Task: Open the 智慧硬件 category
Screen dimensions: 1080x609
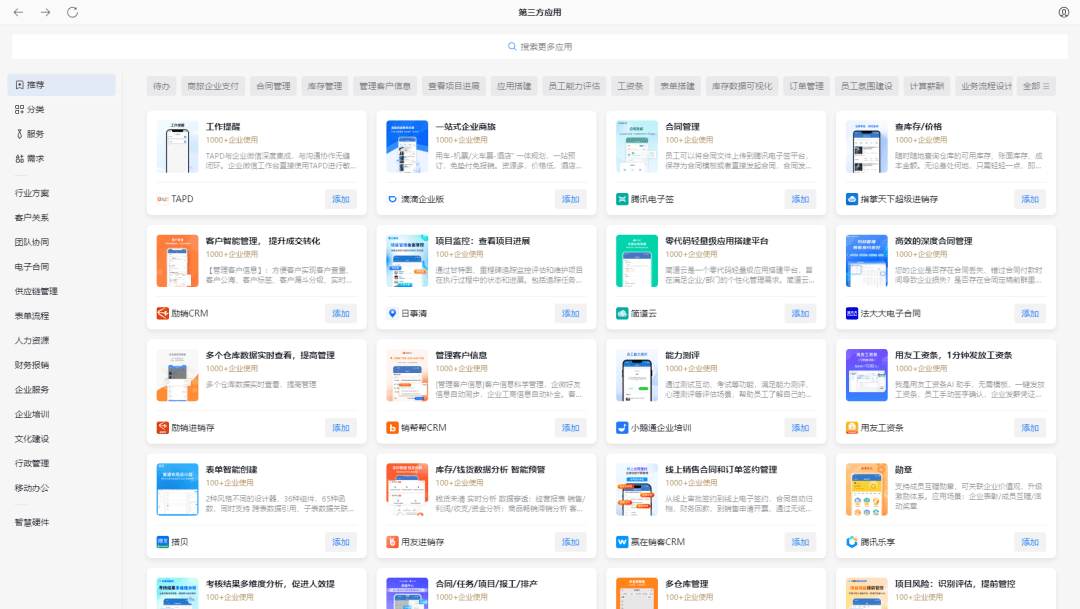Action: point(32,522)
